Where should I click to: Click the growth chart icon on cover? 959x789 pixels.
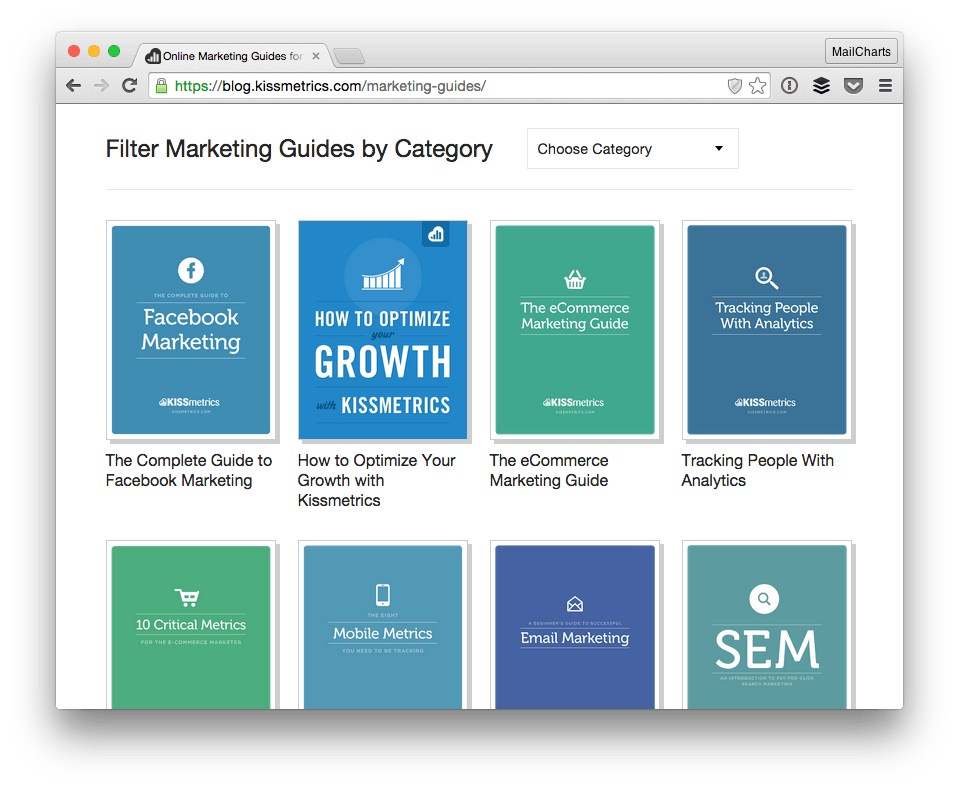(383, 275)
